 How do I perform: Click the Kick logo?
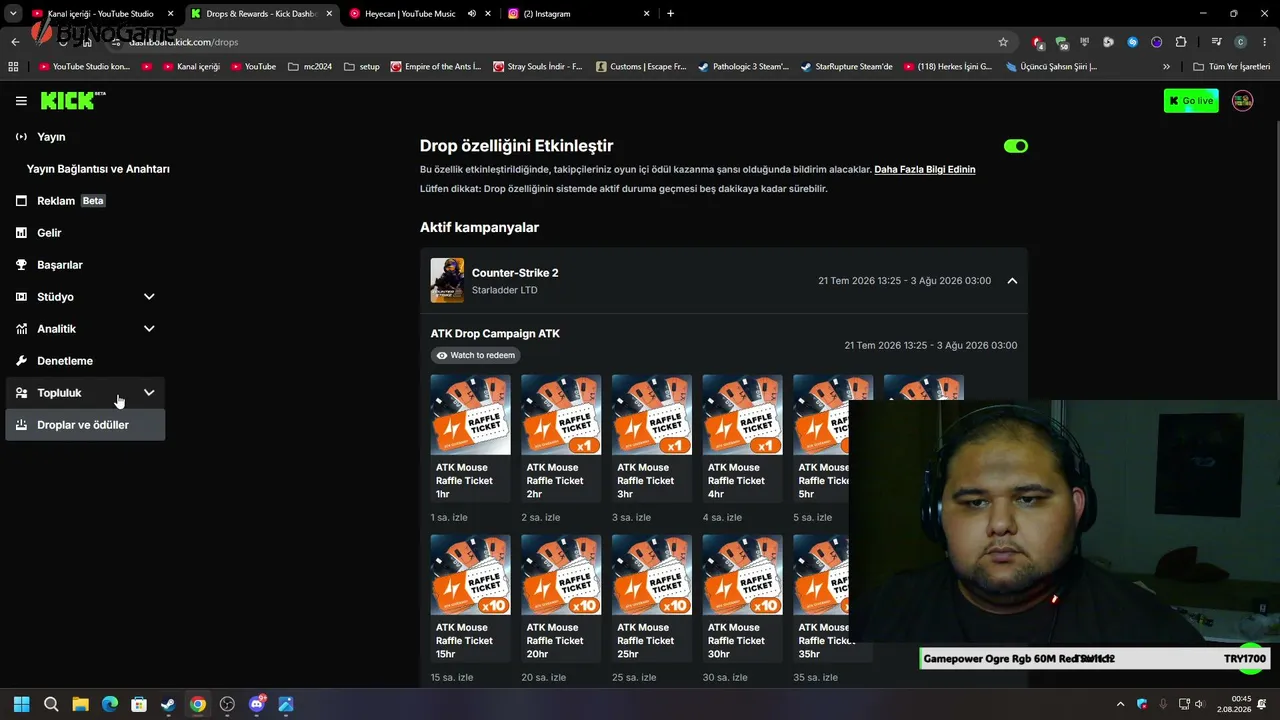[x=73, y=100]
